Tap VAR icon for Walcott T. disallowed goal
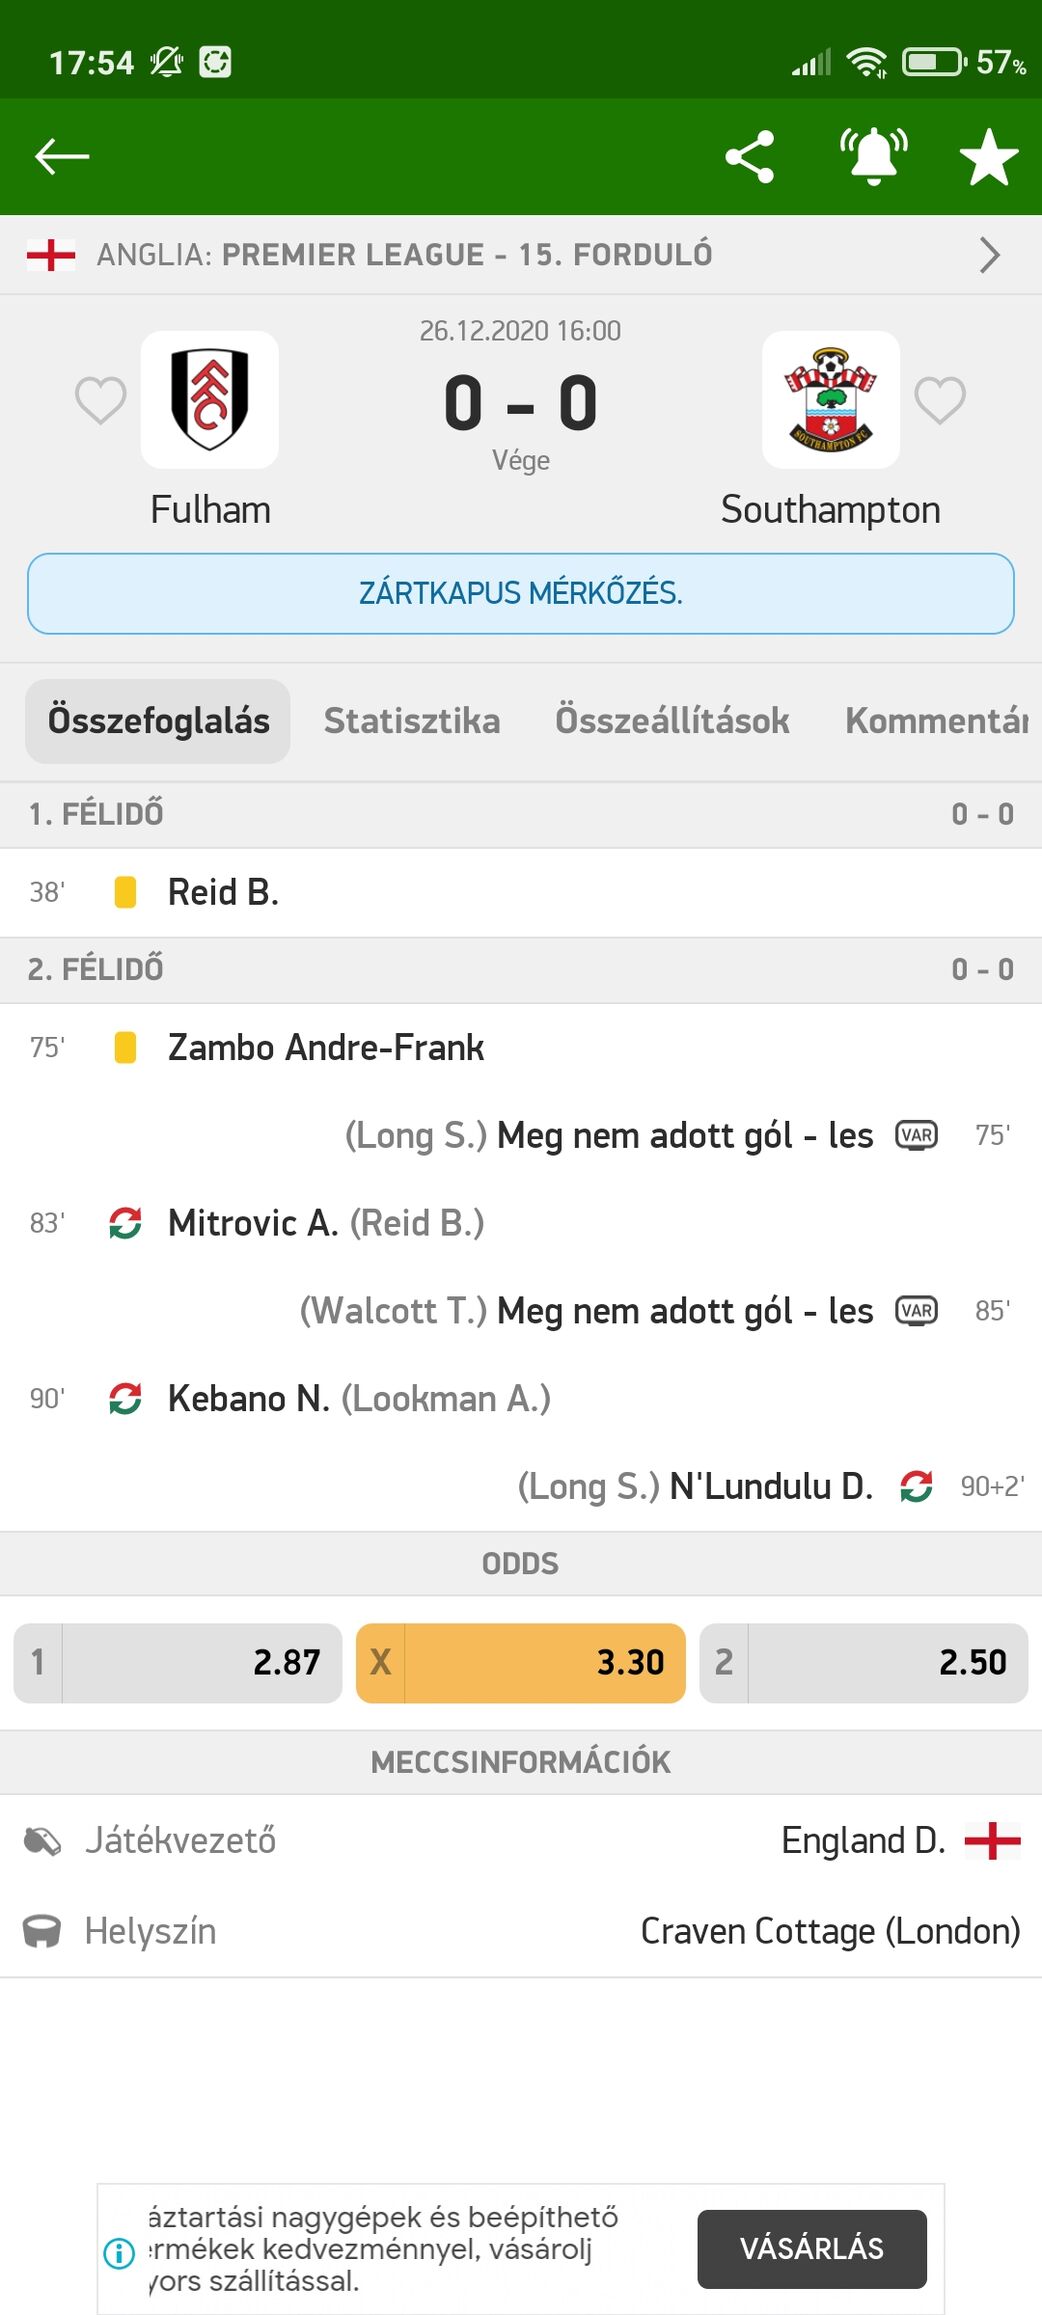Screen dimensions: 1042x2315 [916, 1311]
